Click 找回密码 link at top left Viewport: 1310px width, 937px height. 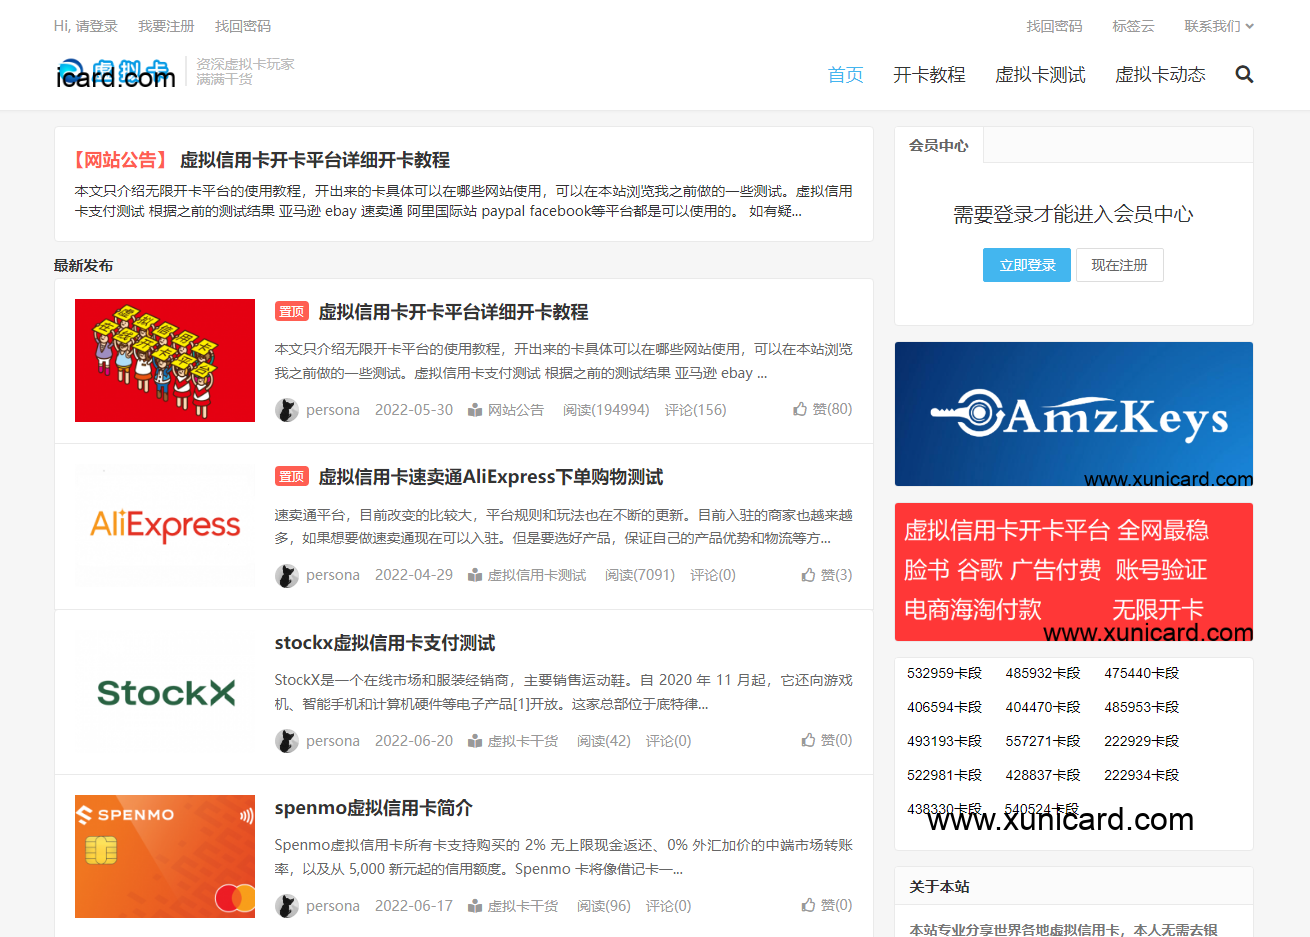(x=243, y=26)
